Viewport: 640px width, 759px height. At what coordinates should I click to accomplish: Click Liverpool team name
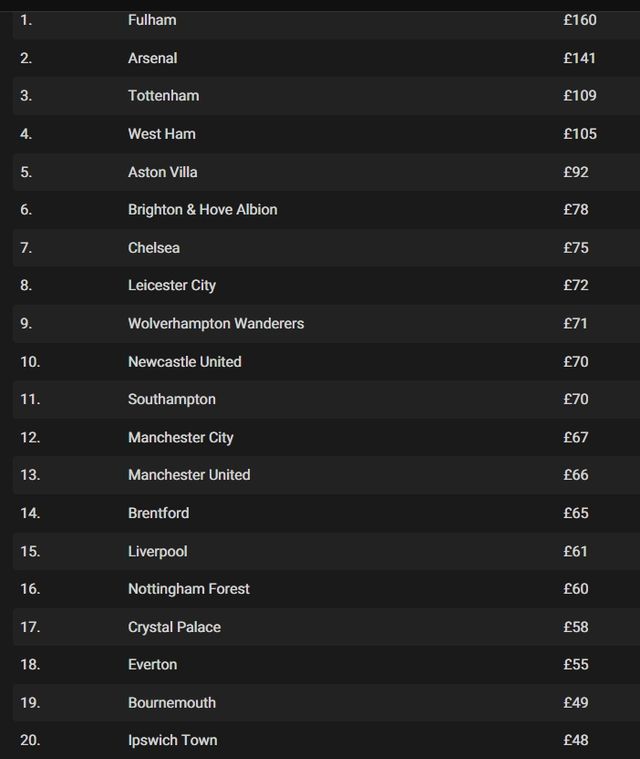[157, 551]
